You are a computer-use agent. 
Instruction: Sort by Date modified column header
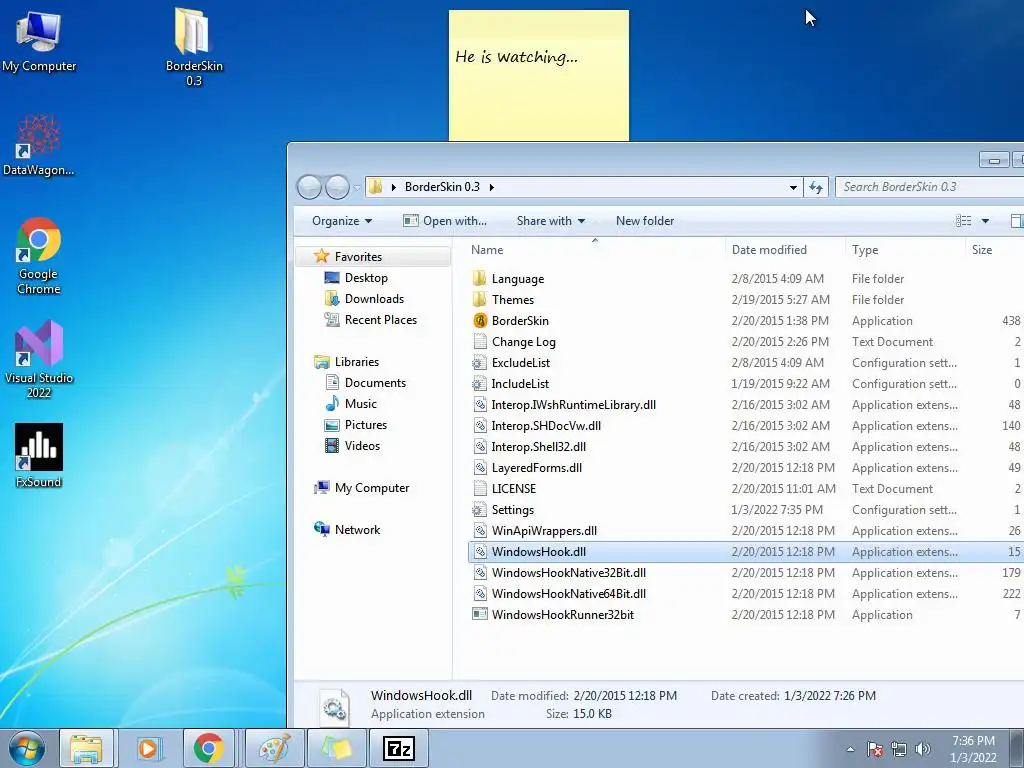pos(769,249)
